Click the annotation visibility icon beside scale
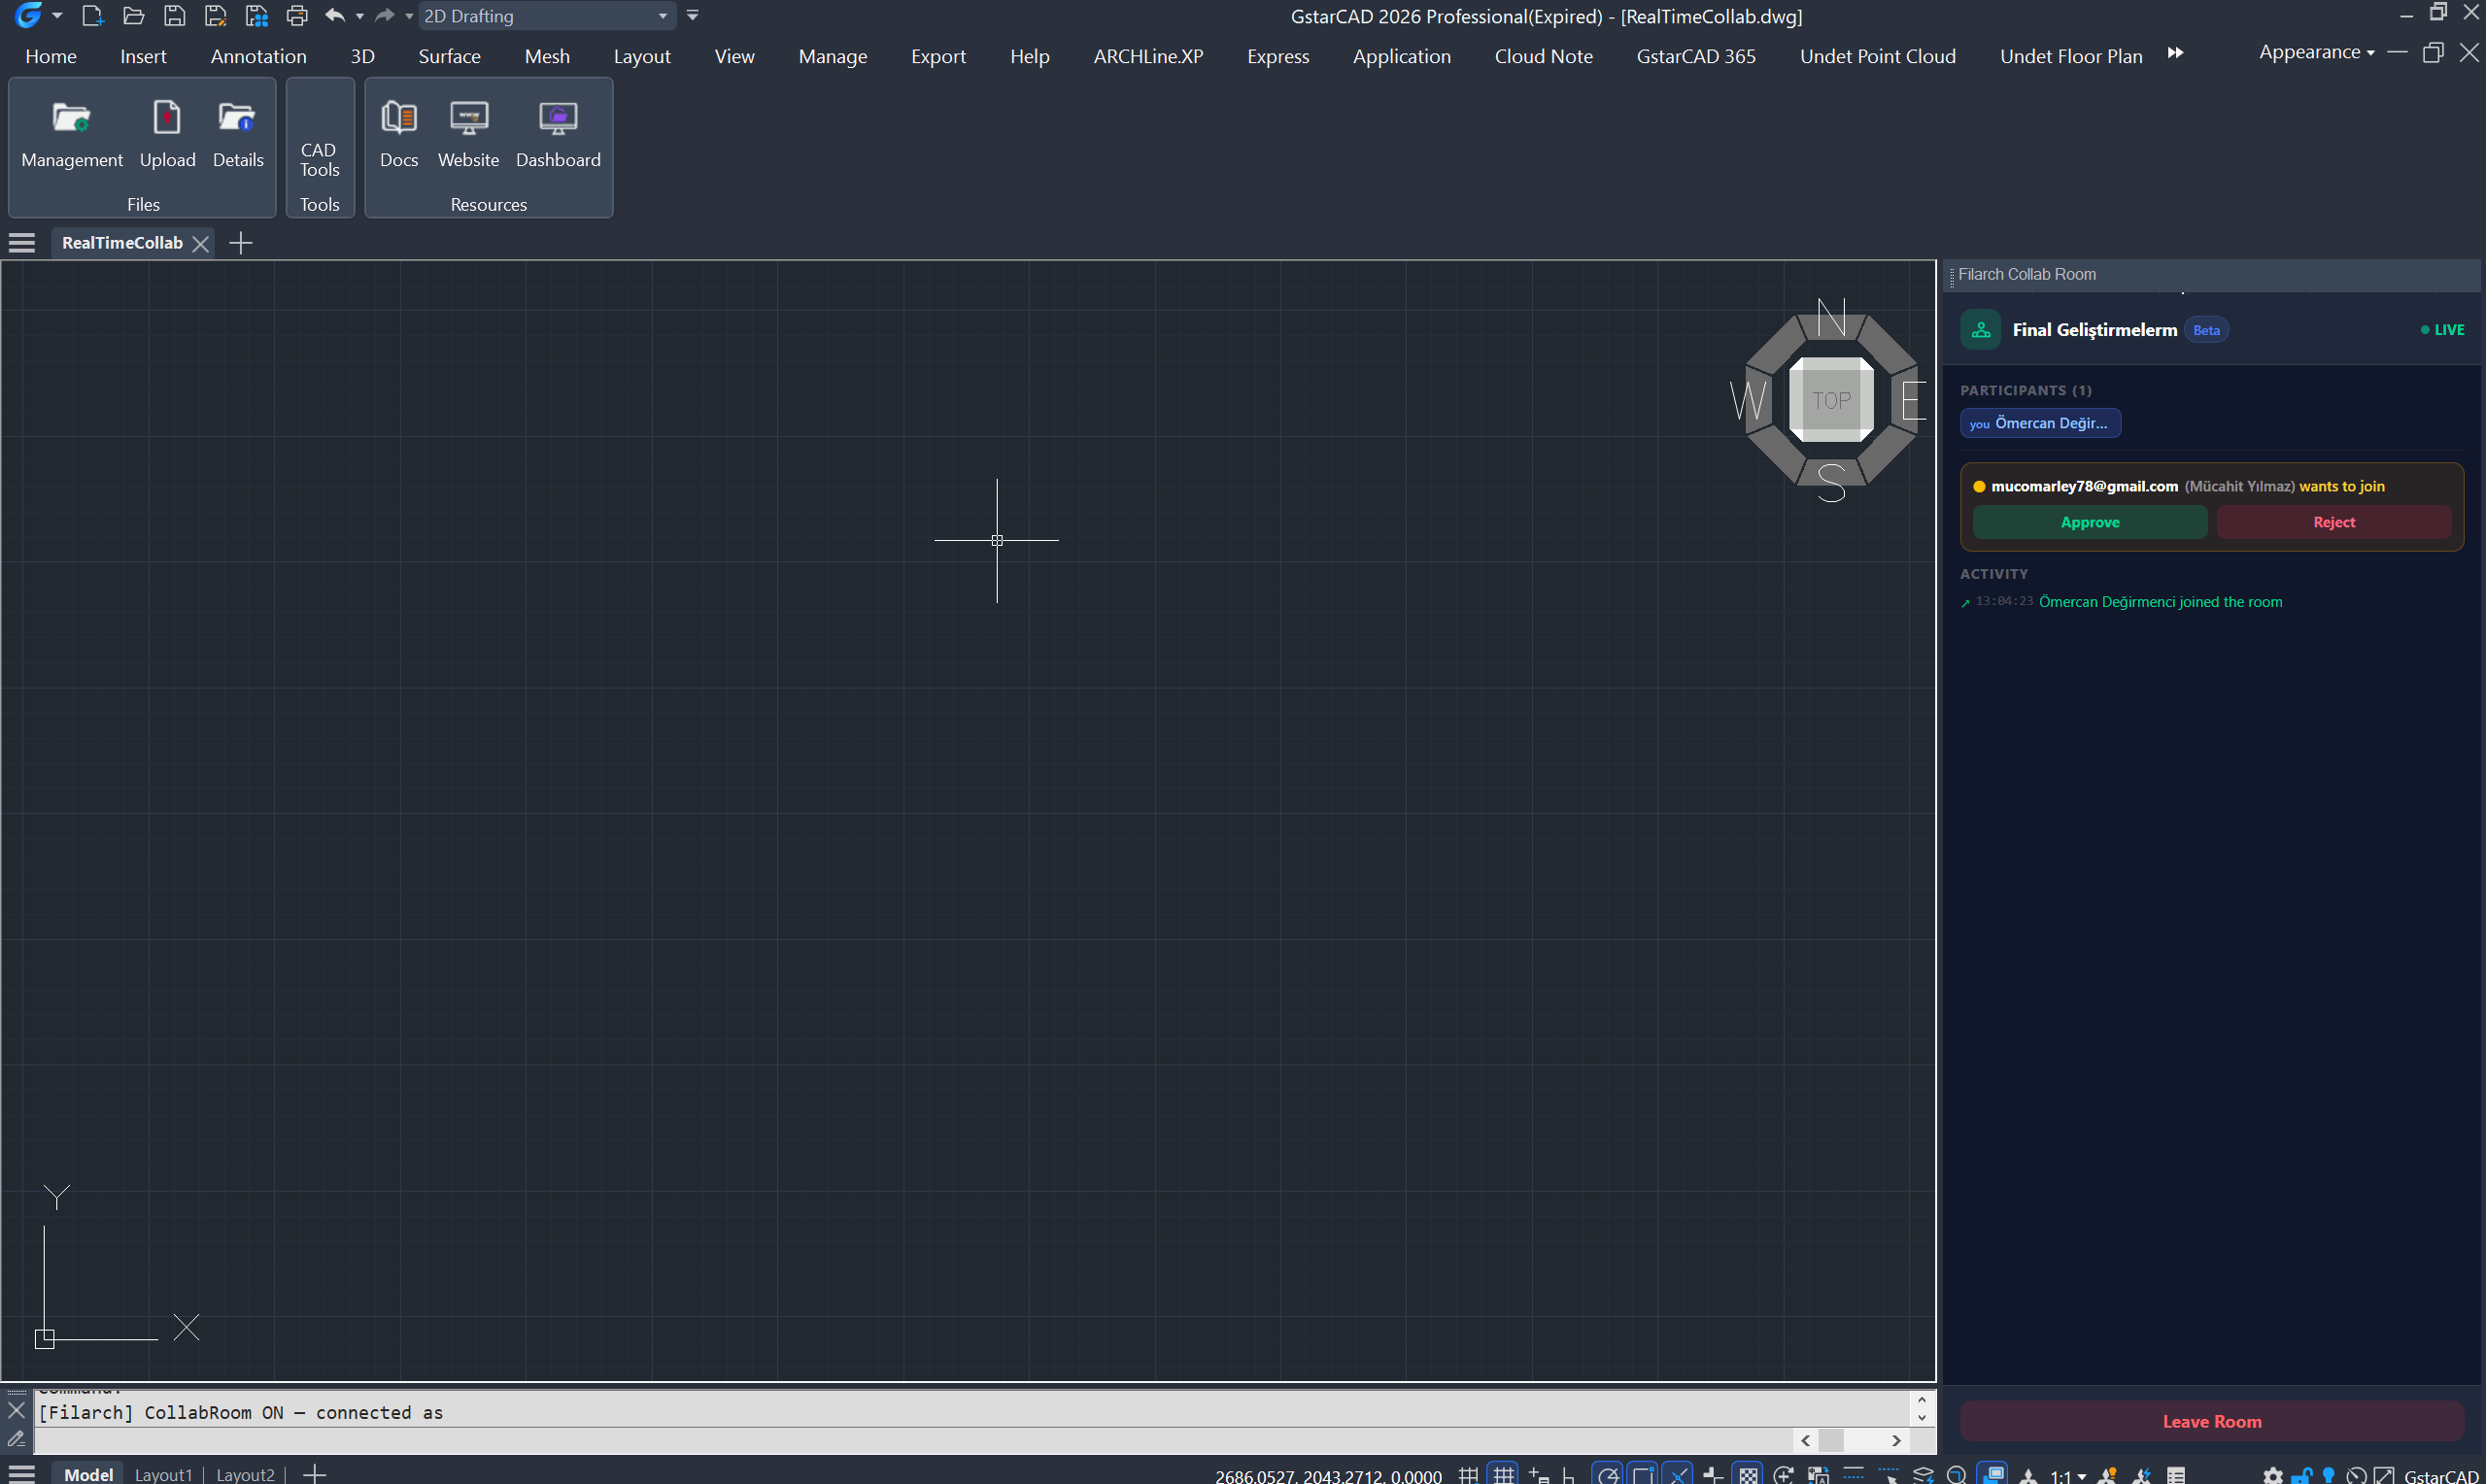Image resolution: width=2486 pixels, height=1484 pixels. [x=2106, y=1475]
